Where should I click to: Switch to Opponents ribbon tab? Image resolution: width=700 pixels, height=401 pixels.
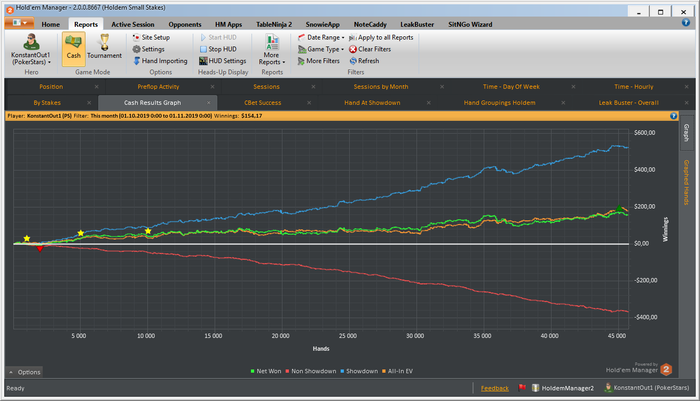[185, 22]
